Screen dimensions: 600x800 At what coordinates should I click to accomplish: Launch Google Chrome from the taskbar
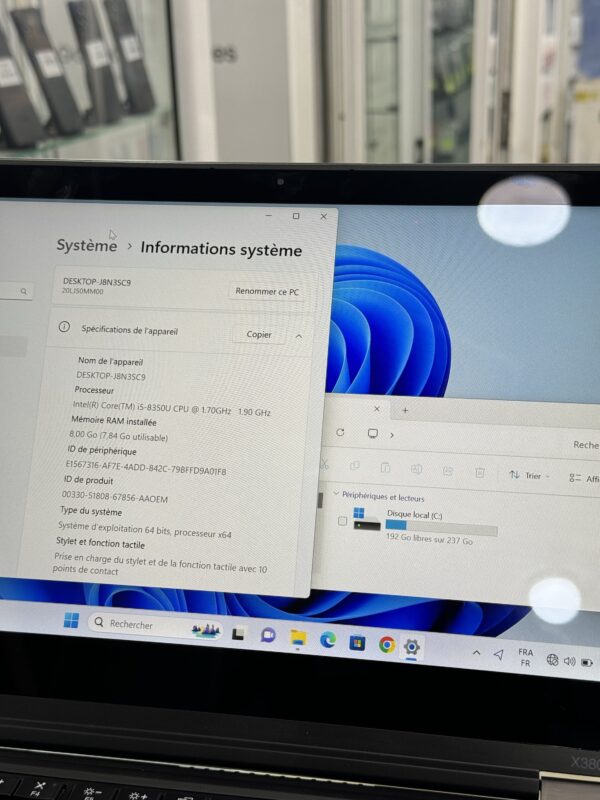tap(386, 644)
